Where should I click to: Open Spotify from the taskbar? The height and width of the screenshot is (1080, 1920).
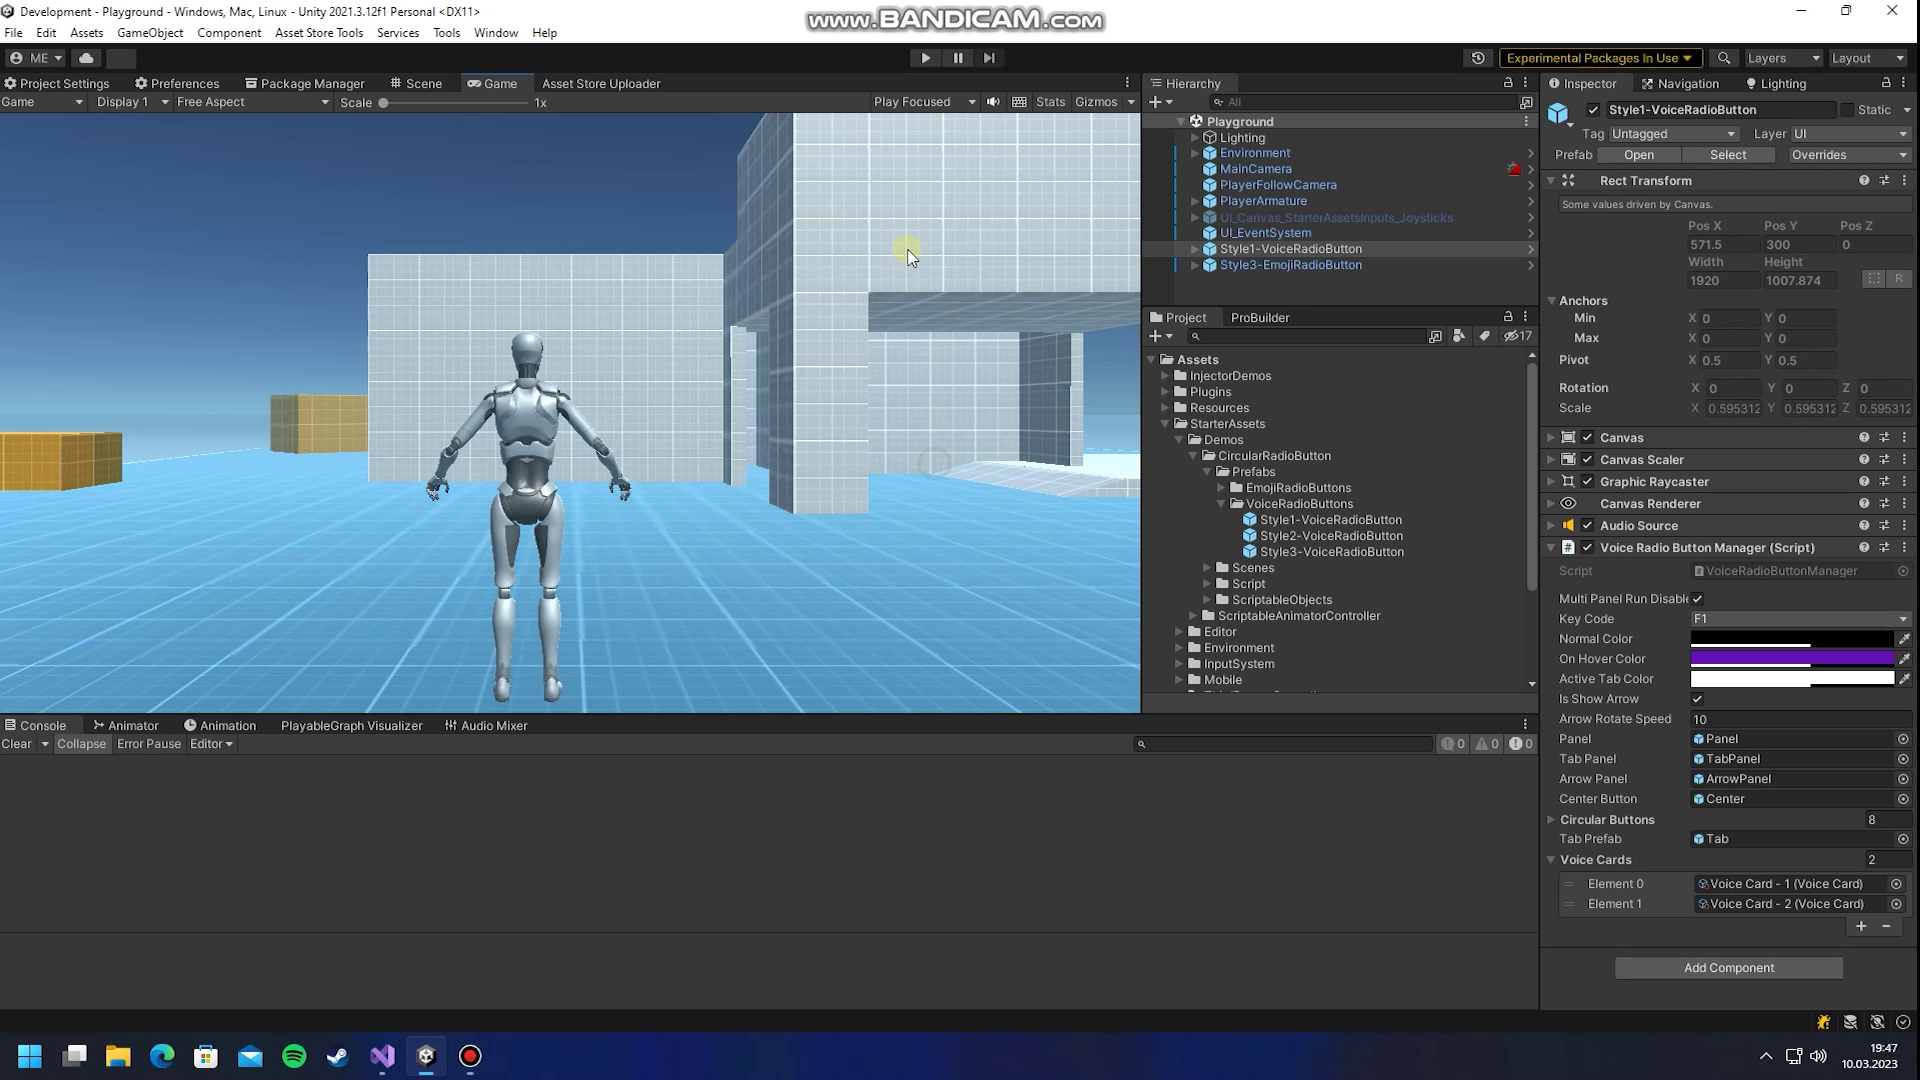(x=294, y=1056)
